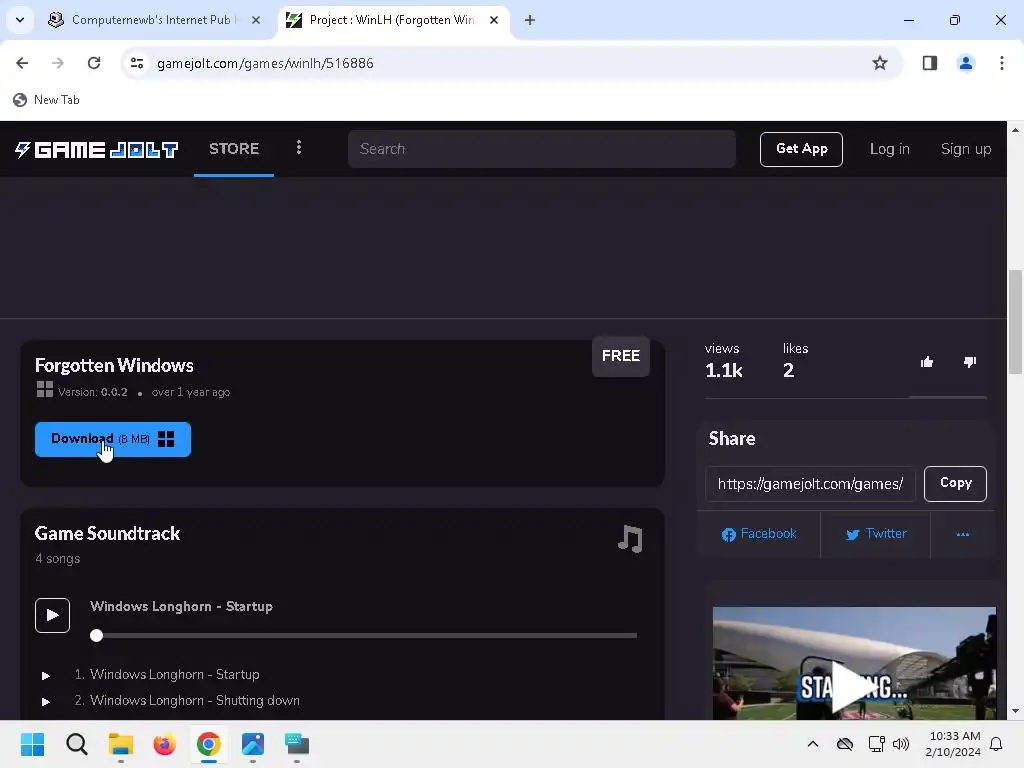Click the "Forgotten Windows" package title
The image size is (1024, 768).
click(114, 366)
